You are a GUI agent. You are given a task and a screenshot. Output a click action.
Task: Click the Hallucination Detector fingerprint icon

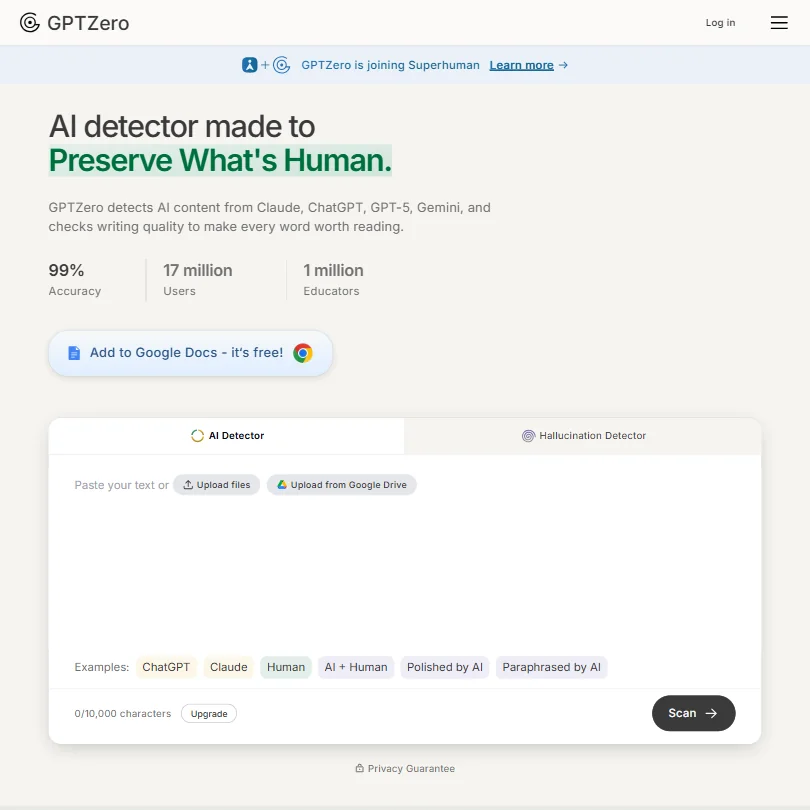(528, 436)
